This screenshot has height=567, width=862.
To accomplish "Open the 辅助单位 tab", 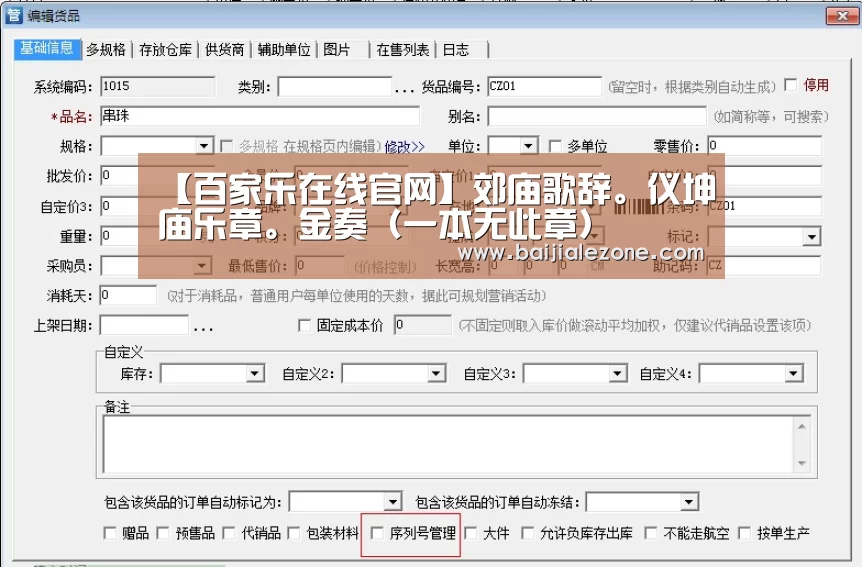I will 284,49.
